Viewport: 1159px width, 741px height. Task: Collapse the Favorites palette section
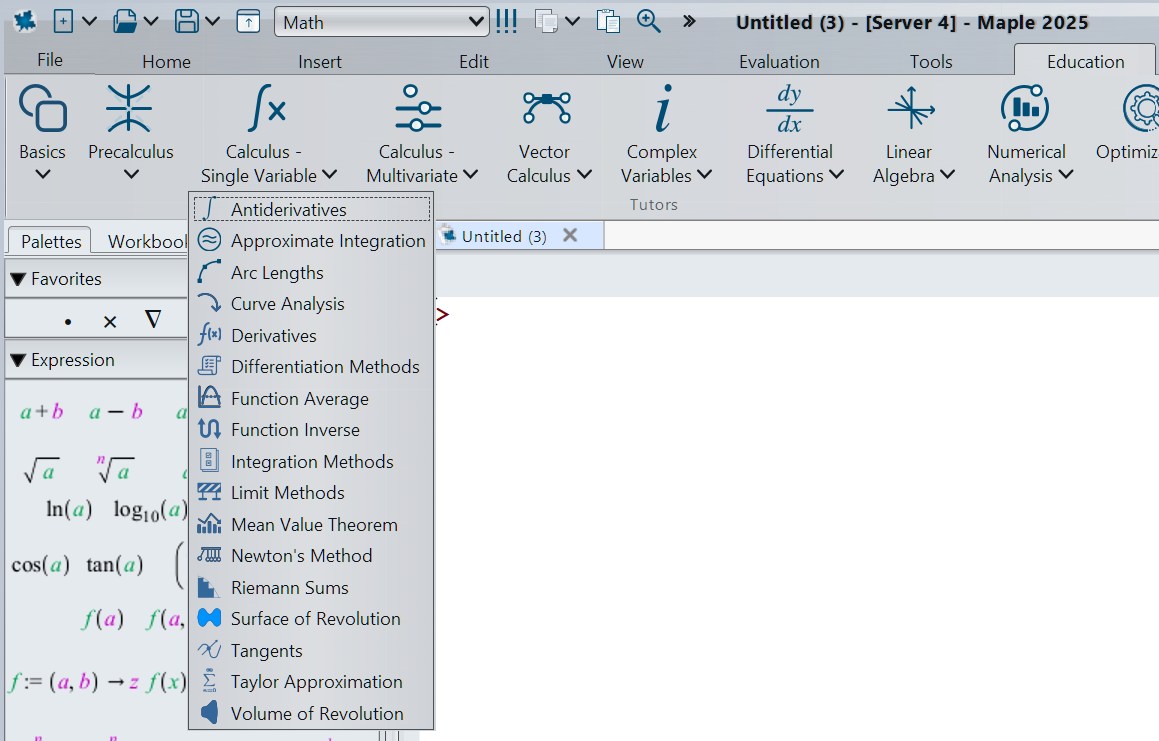18,279
